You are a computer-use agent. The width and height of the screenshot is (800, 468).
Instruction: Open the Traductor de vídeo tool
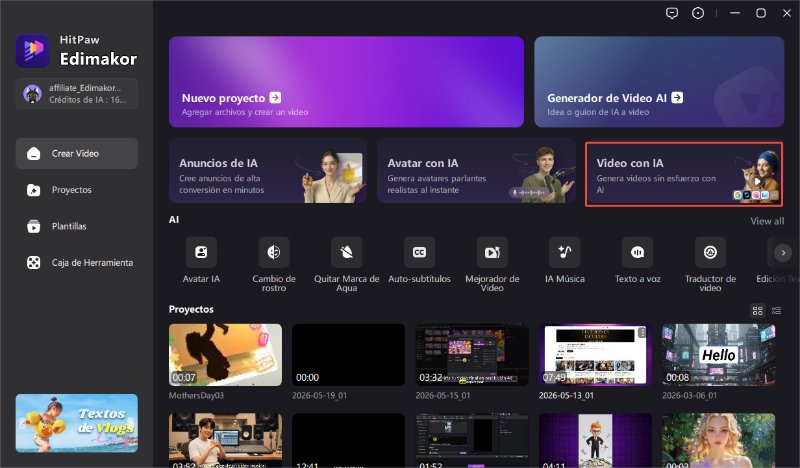(x=710, y=264)
